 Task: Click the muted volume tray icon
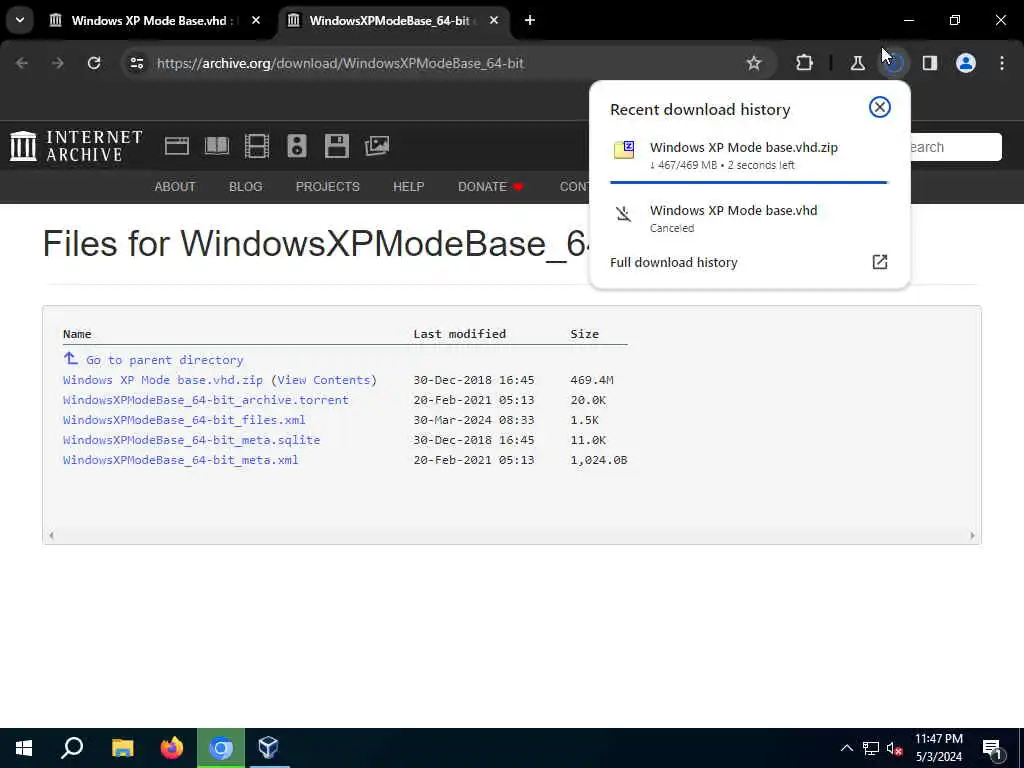pos(895,748)
